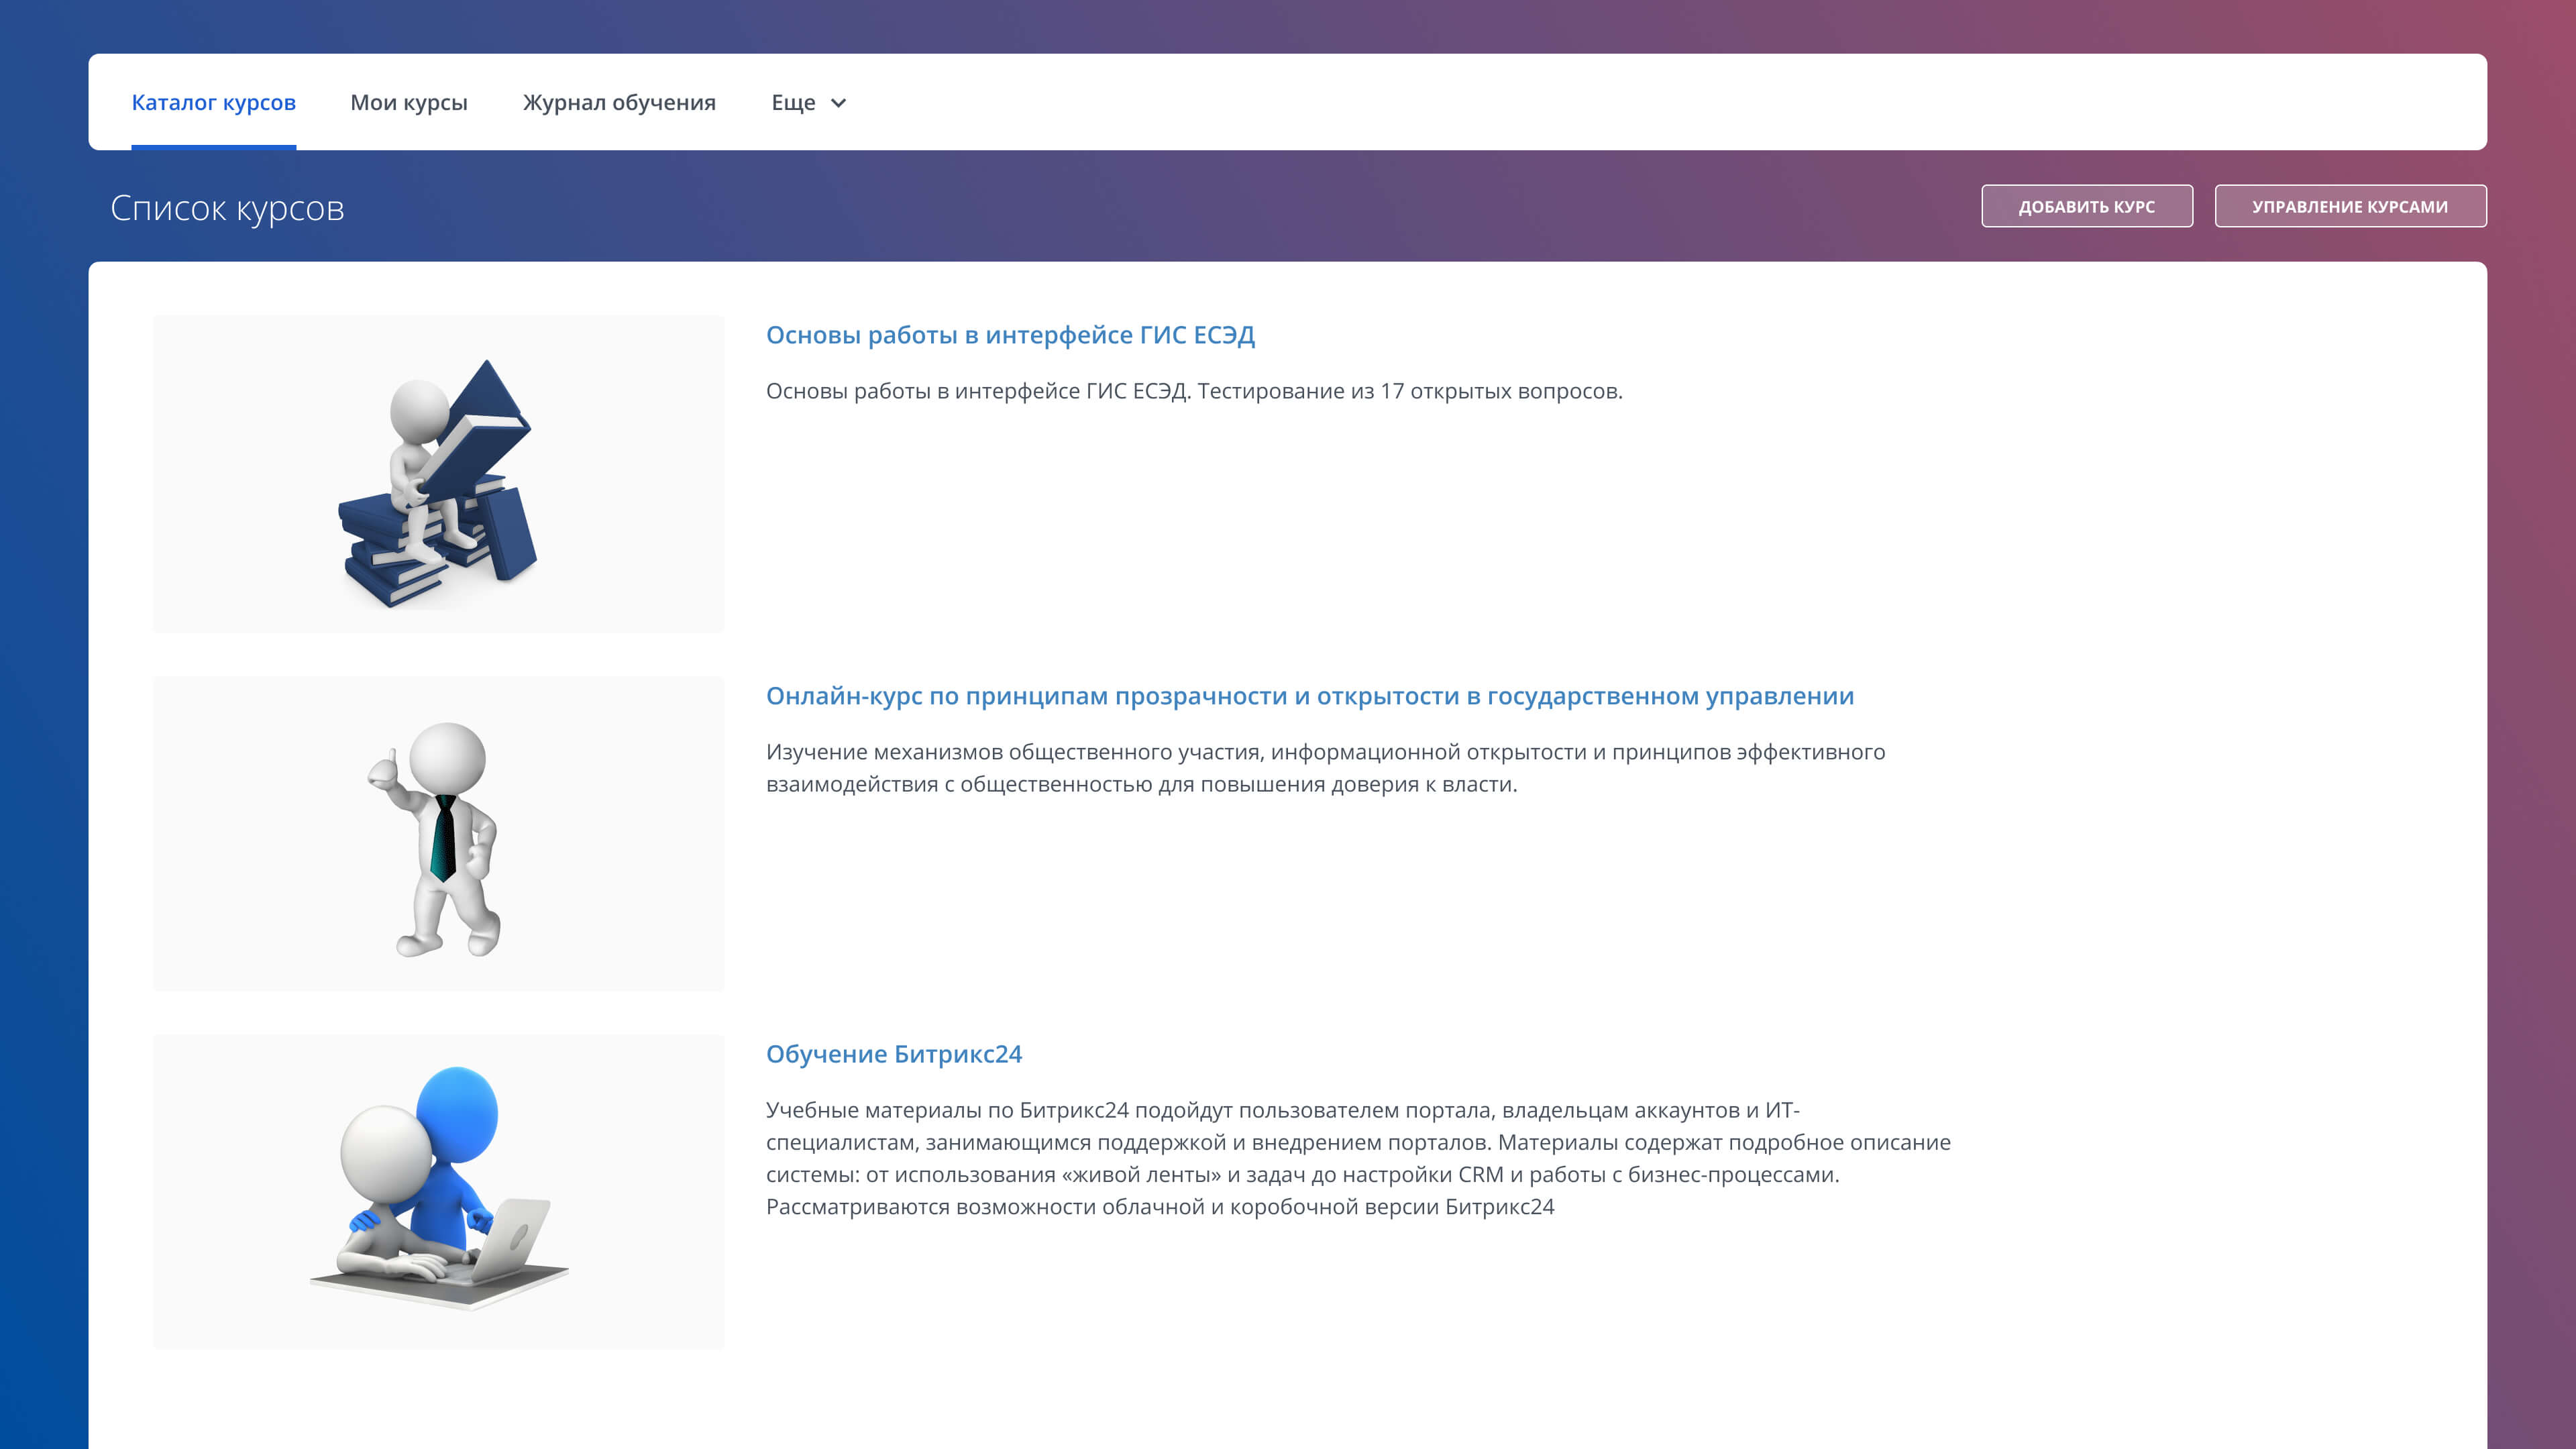This screenshot has height=1449, width=2576.
Task: Open the Основы работы в интерфейсе ГИС ЕСЭД link
Action: pos(1010,335)
